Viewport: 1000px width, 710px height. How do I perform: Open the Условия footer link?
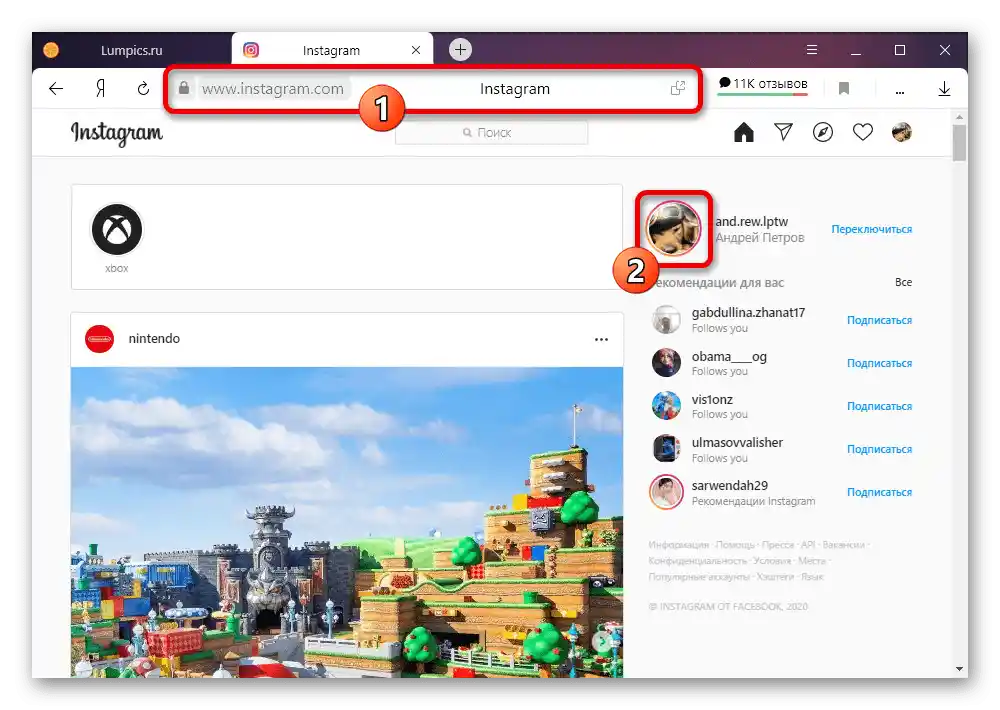coord(772,561)
